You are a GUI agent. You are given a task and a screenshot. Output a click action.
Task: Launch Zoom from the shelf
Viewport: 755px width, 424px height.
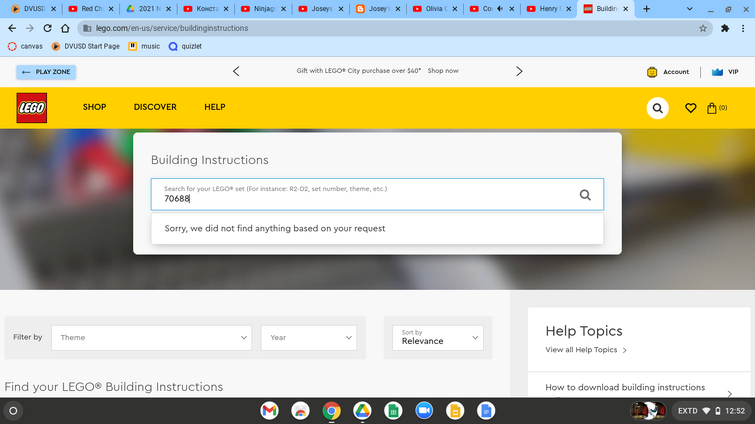tap(424, 411)
